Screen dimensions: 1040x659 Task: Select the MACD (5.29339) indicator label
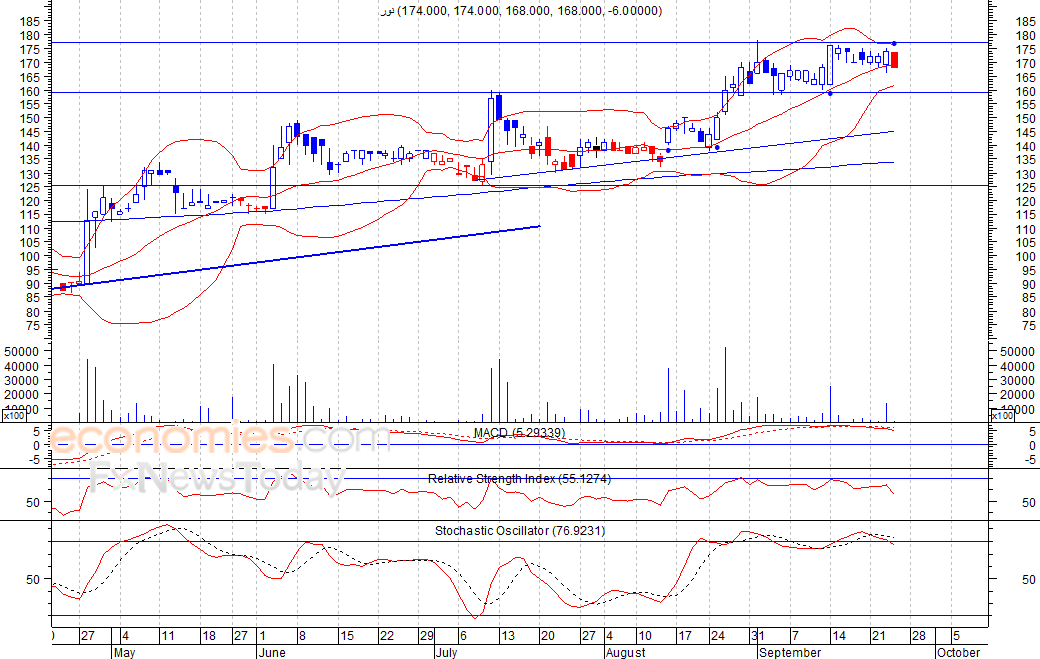coord(519,433)
